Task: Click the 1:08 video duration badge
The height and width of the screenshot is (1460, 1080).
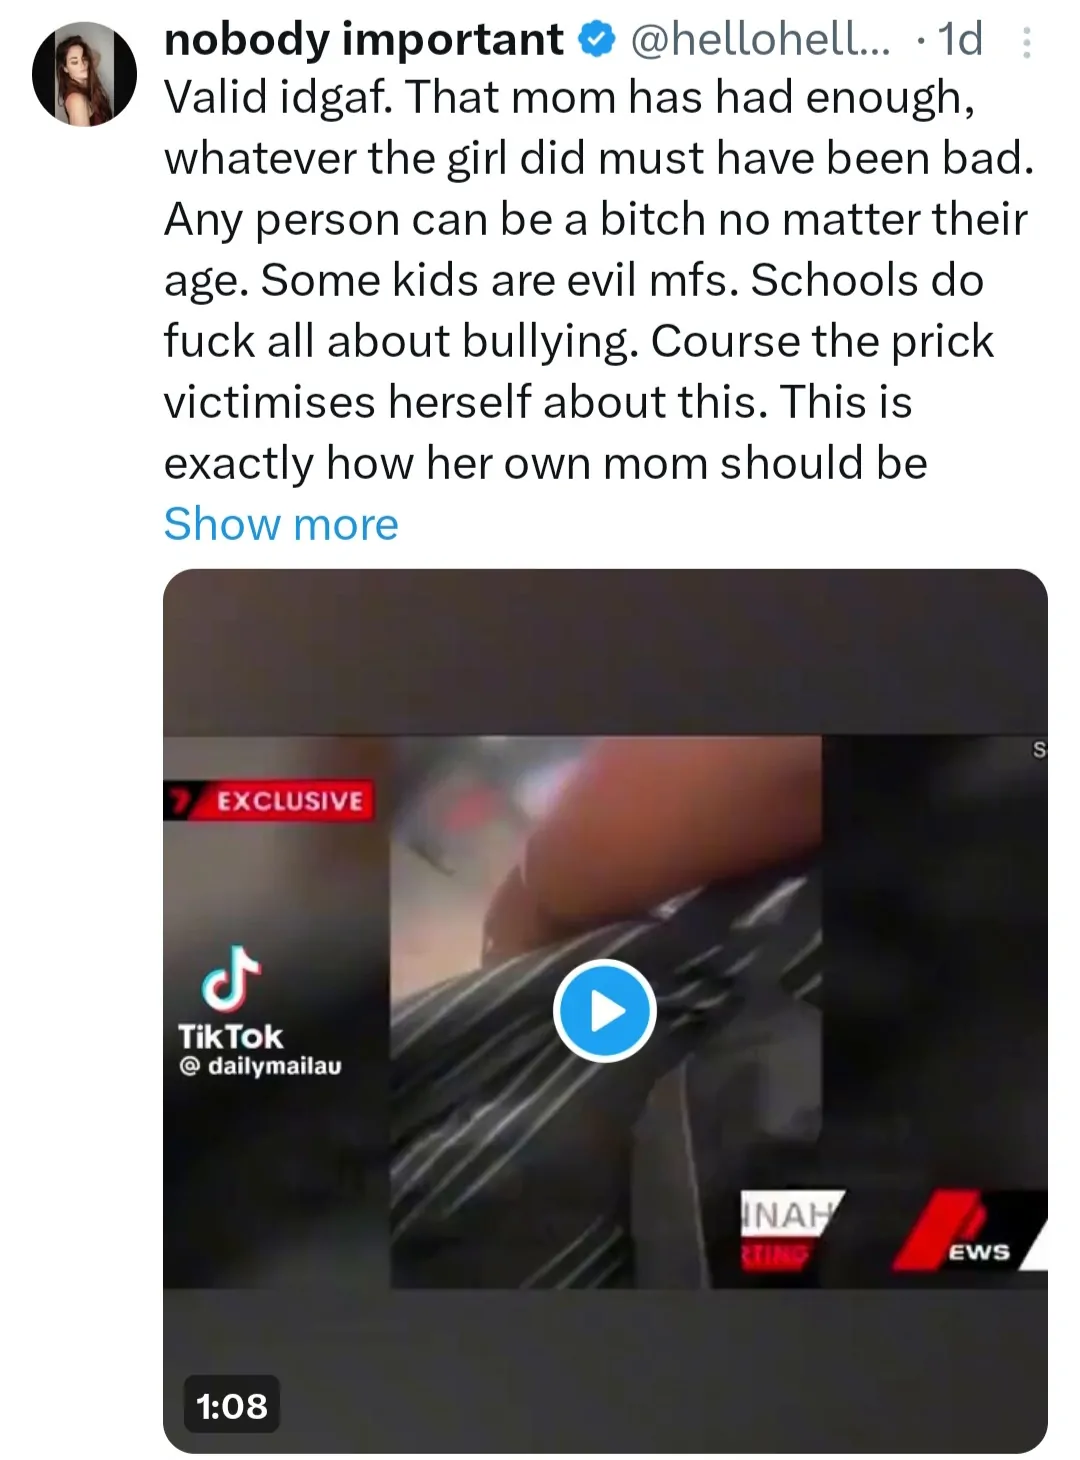Action: 232,1406
